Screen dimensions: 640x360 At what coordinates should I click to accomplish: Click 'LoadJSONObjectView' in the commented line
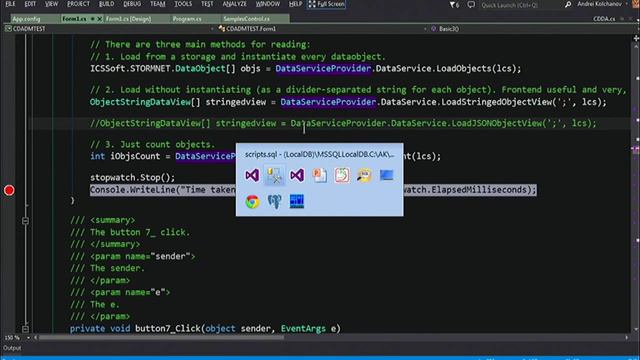click(496, 123)
